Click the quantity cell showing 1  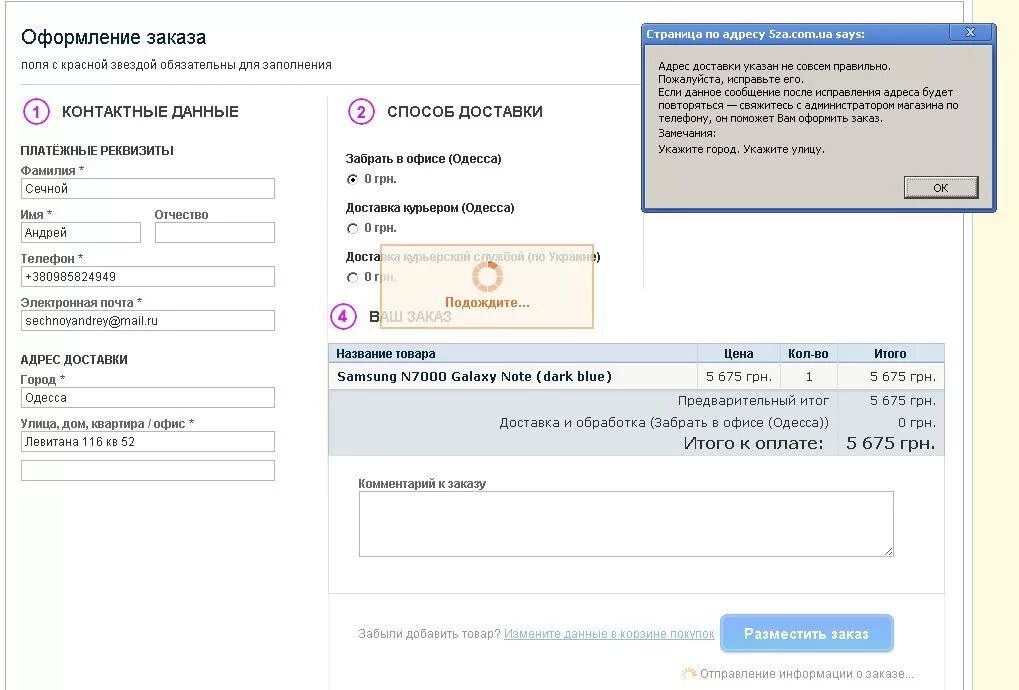808,377
